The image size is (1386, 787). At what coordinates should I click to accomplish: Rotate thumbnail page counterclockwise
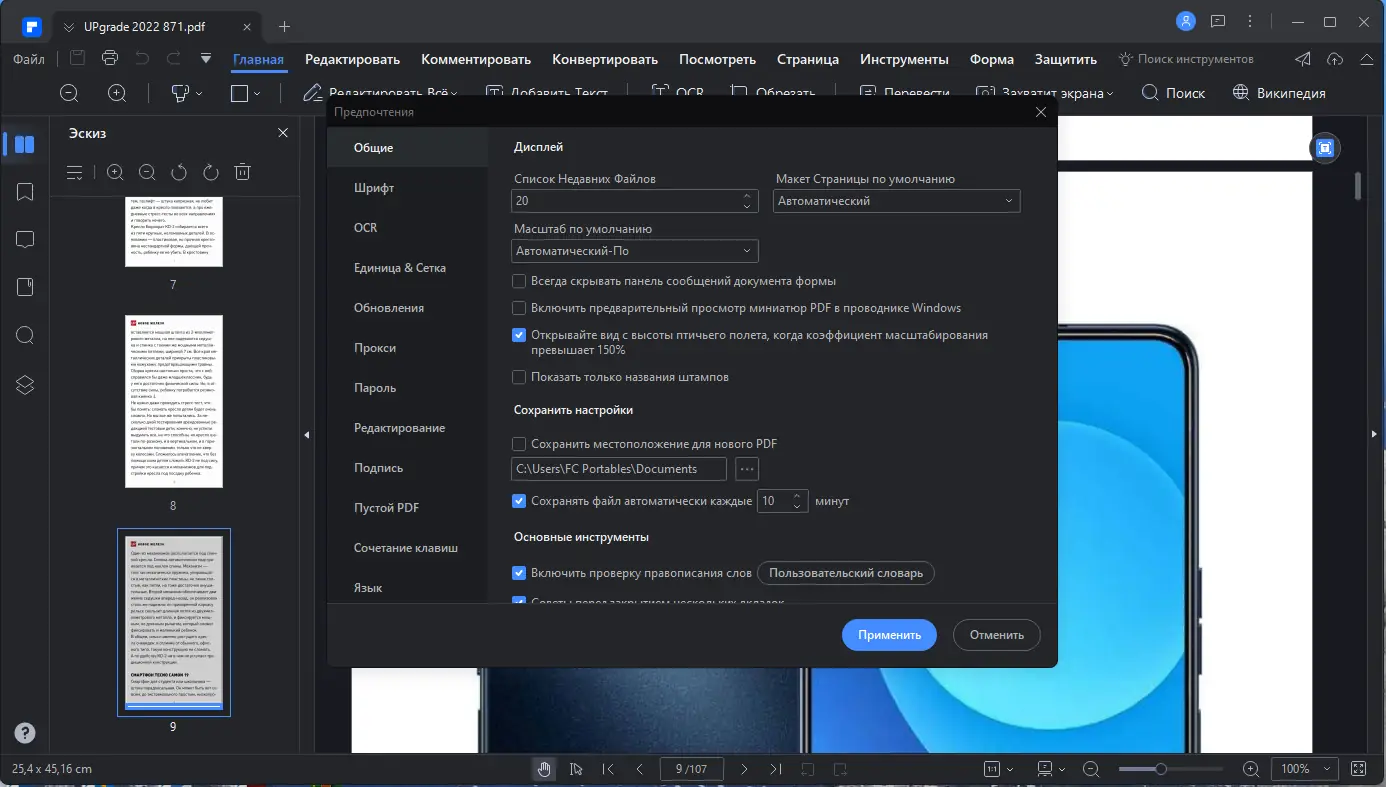[x=178, y=172]
